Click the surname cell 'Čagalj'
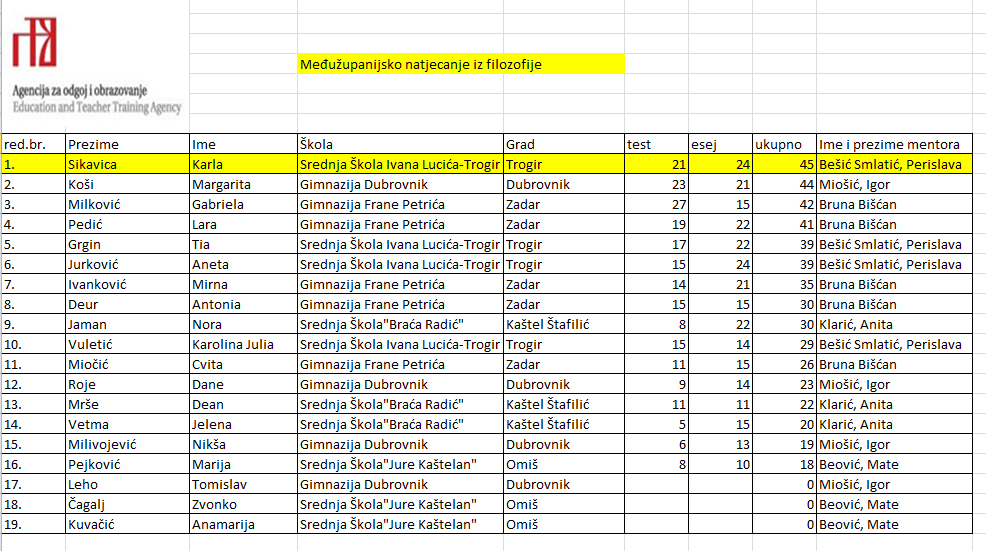 pos(127,504)
